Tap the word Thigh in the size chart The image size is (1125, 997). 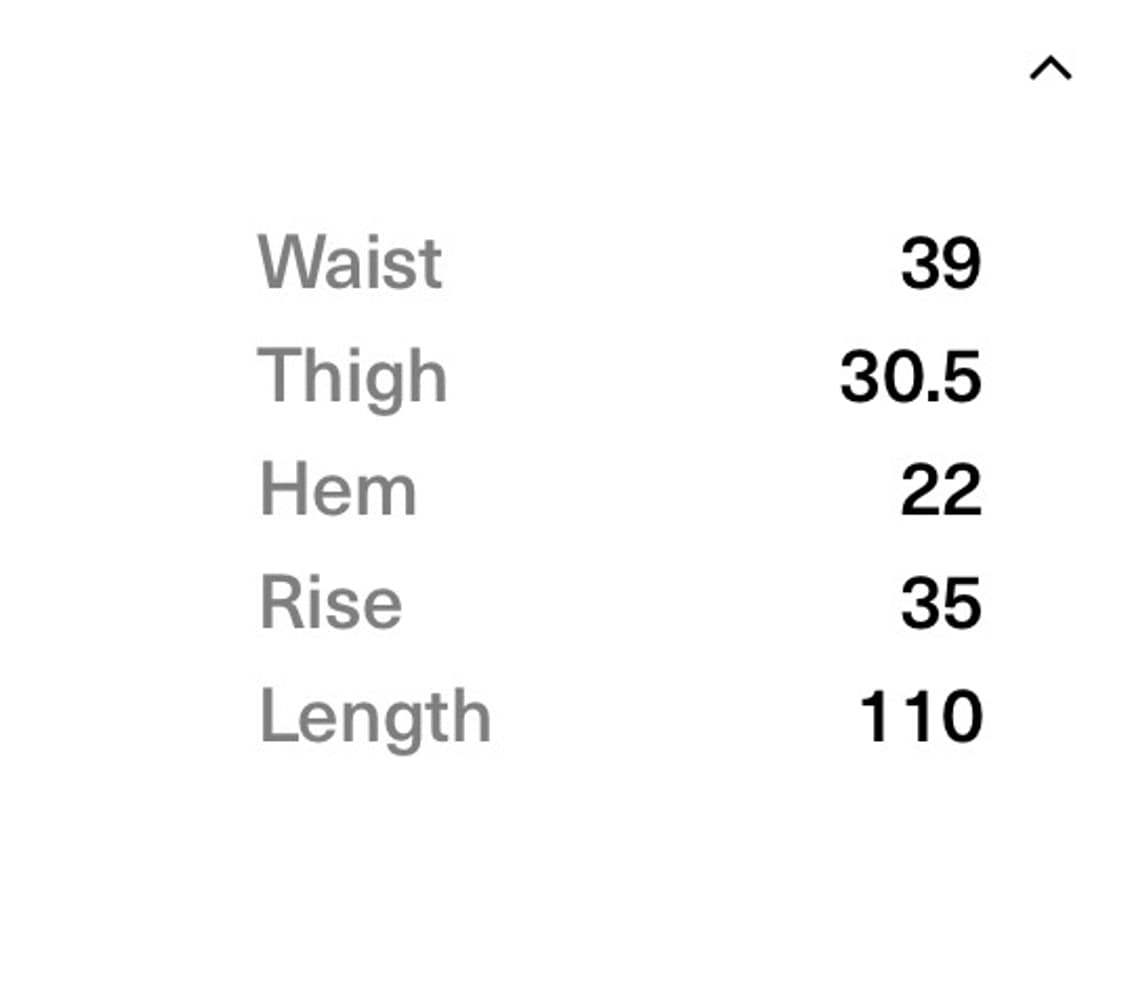click(352, 378)
